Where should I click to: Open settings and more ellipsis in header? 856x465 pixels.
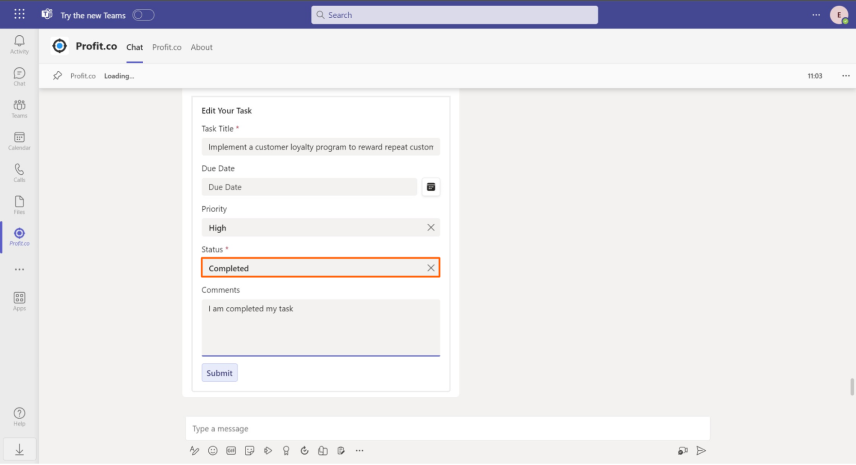click(x=816, y=15)
